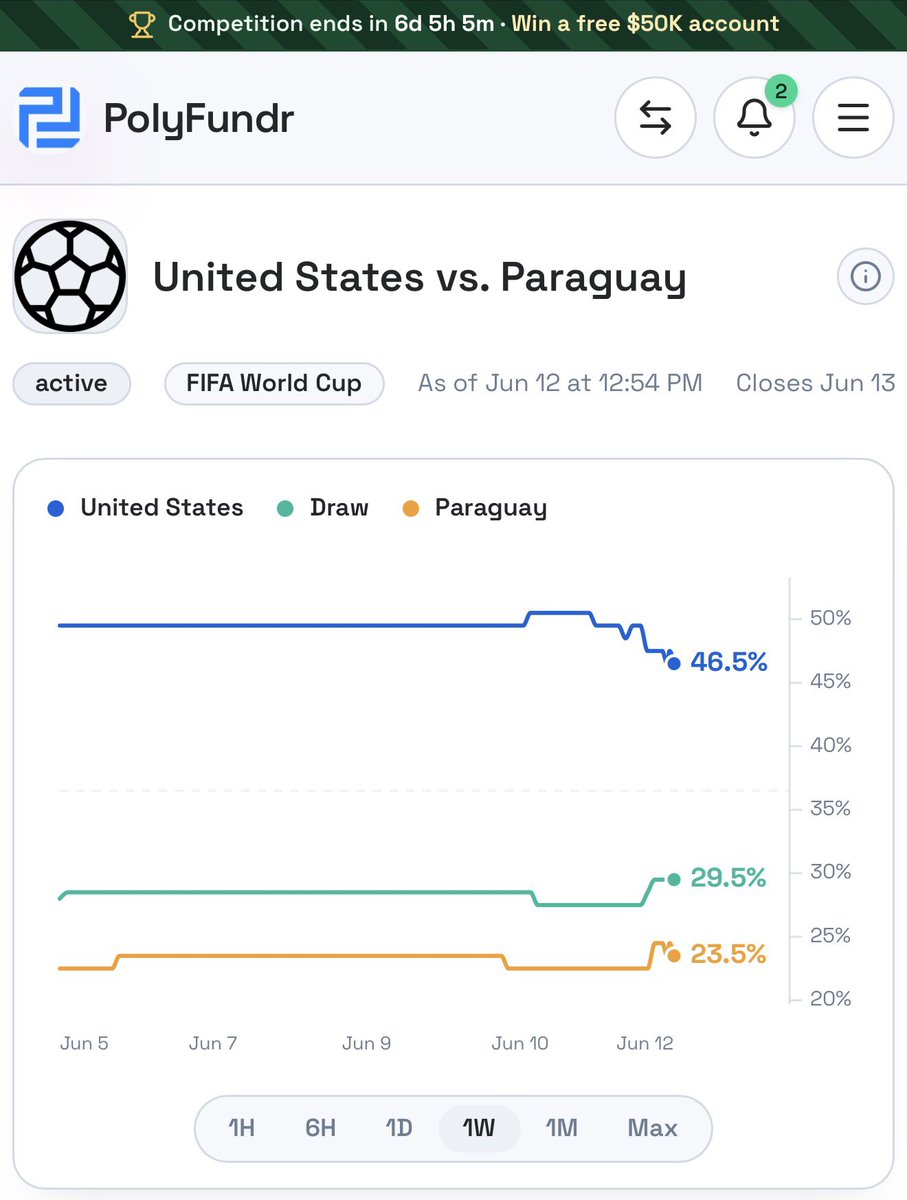Select the 6H time range
This screenshot has height=1200, width=907.
(320, 1128)
